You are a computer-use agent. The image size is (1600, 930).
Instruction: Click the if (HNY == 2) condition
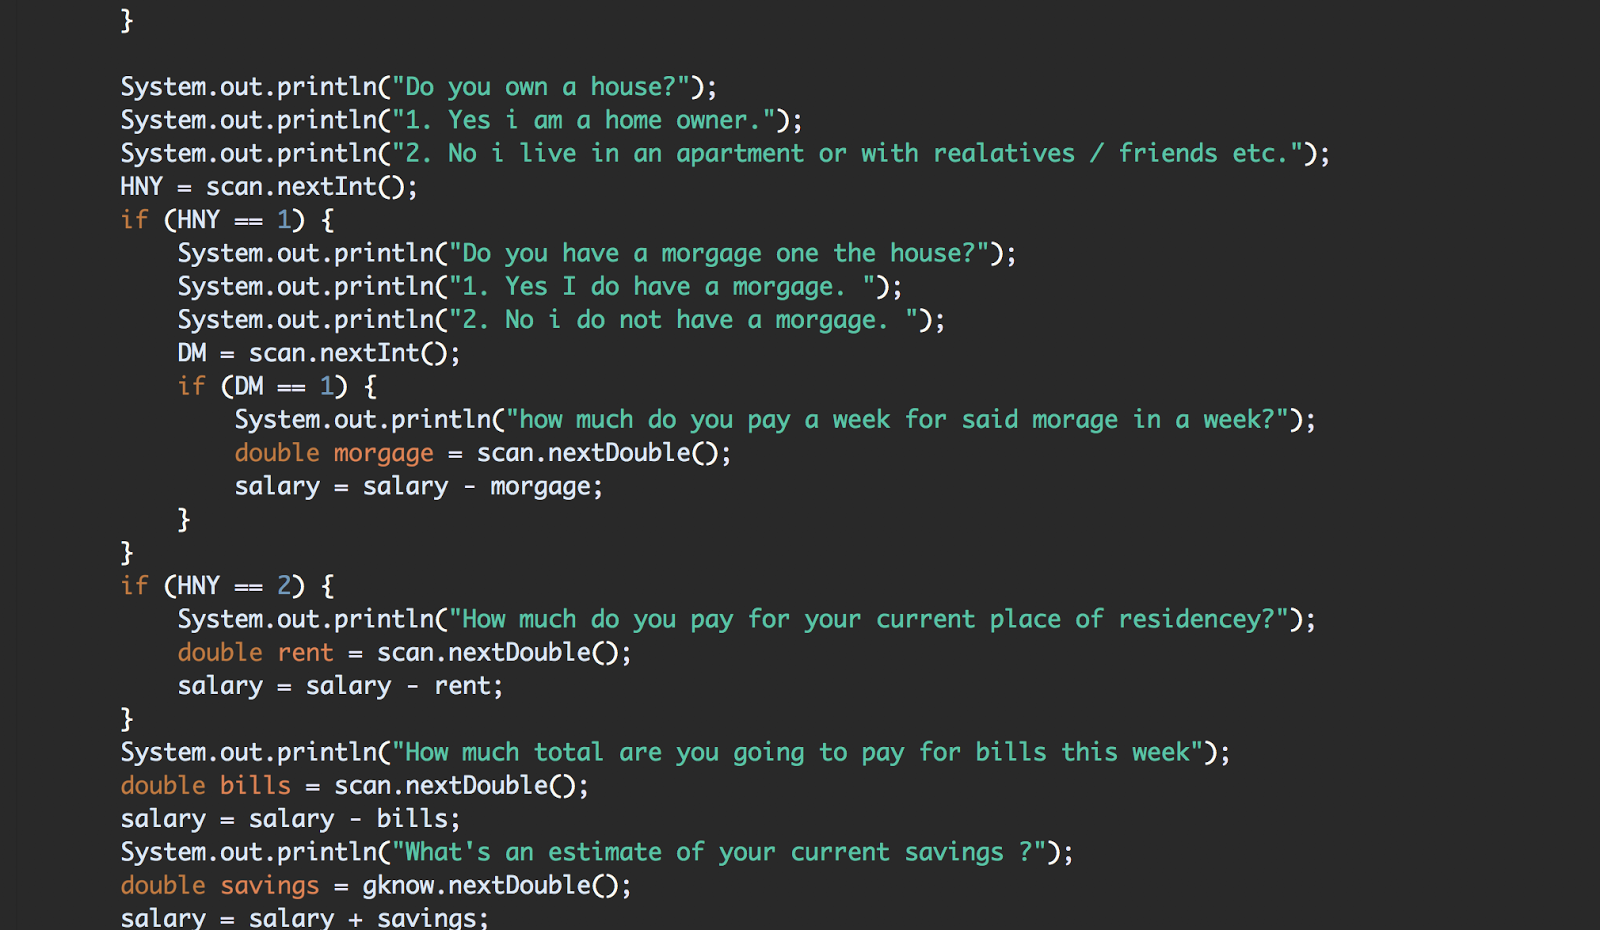click(x=227, y=586)
